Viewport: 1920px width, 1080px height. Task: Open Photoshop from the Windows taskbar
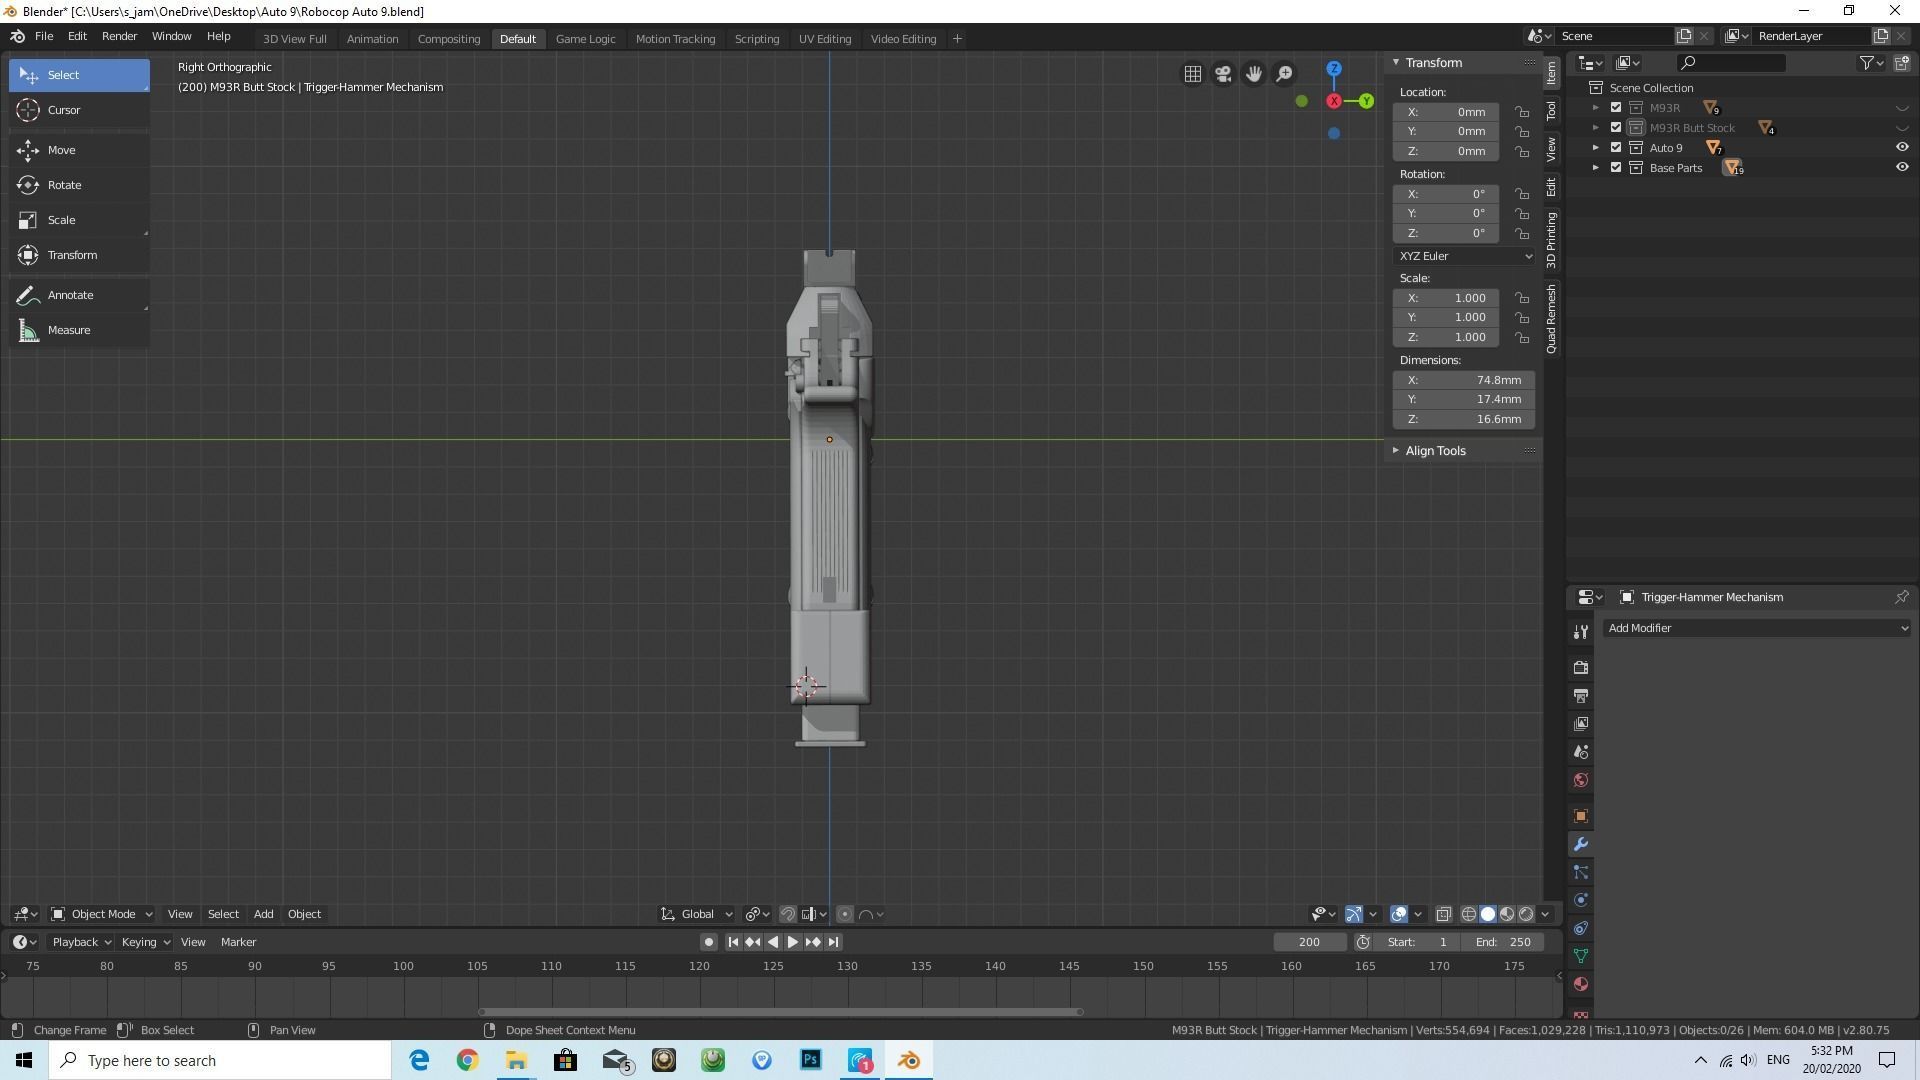pos(811,1060)
